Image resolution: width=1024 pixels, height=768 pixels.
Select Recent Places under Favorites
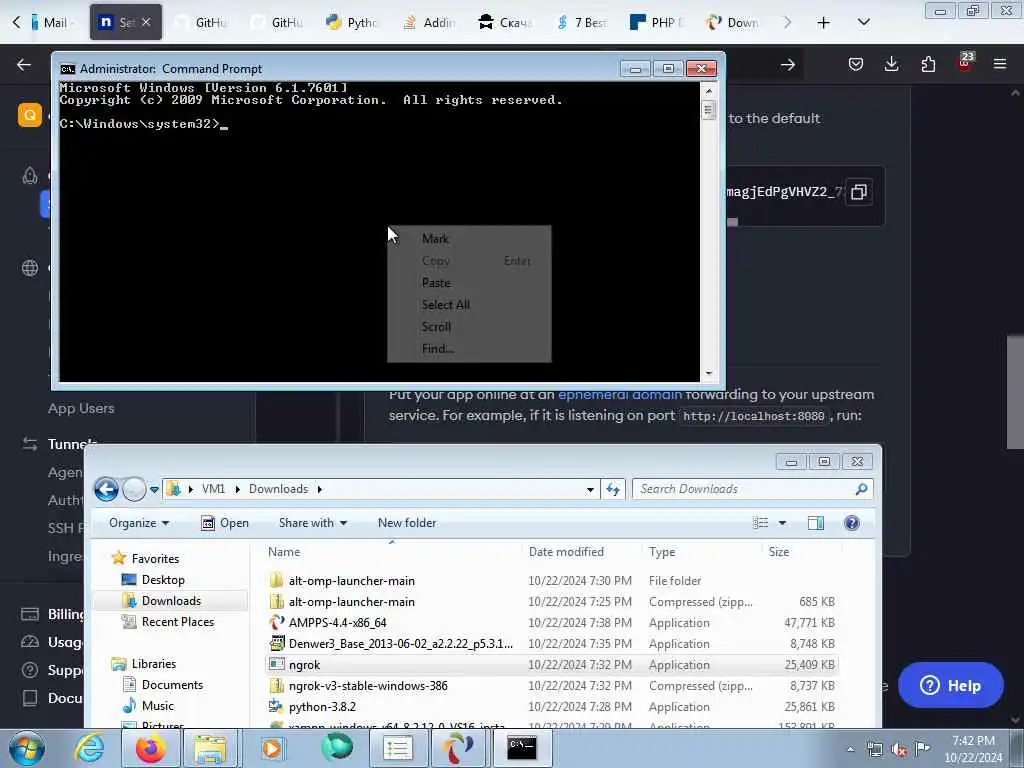click(178, 622)
